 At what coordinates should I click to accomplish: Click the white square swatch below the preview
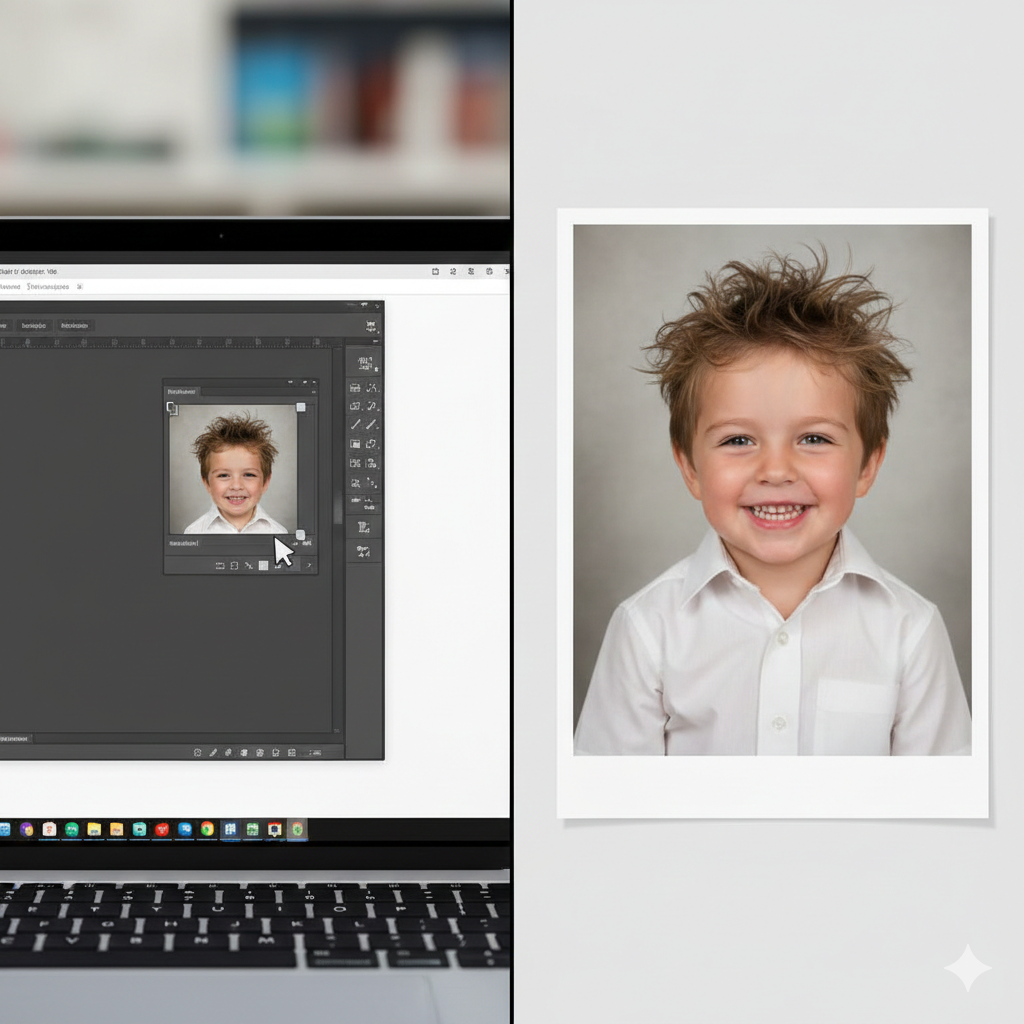coord(263,565)
